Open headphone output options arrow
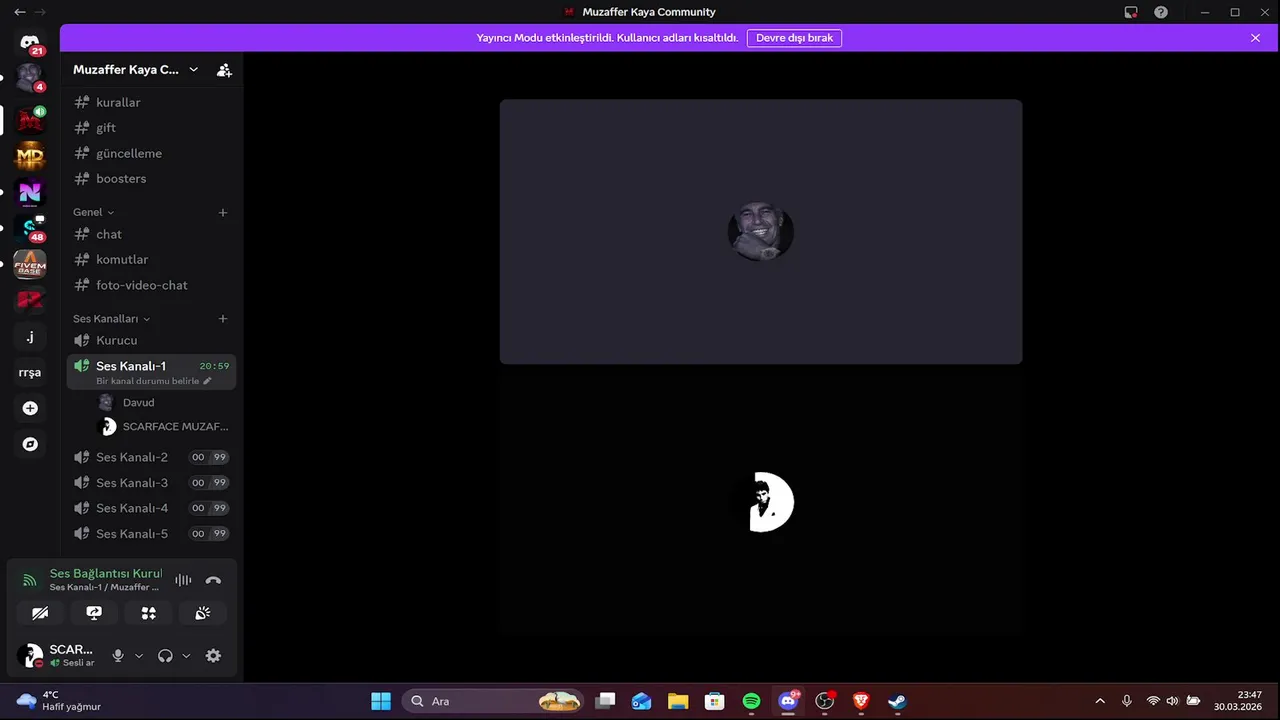The width and height of the screenshot is (1280, 720). point(186,656)
